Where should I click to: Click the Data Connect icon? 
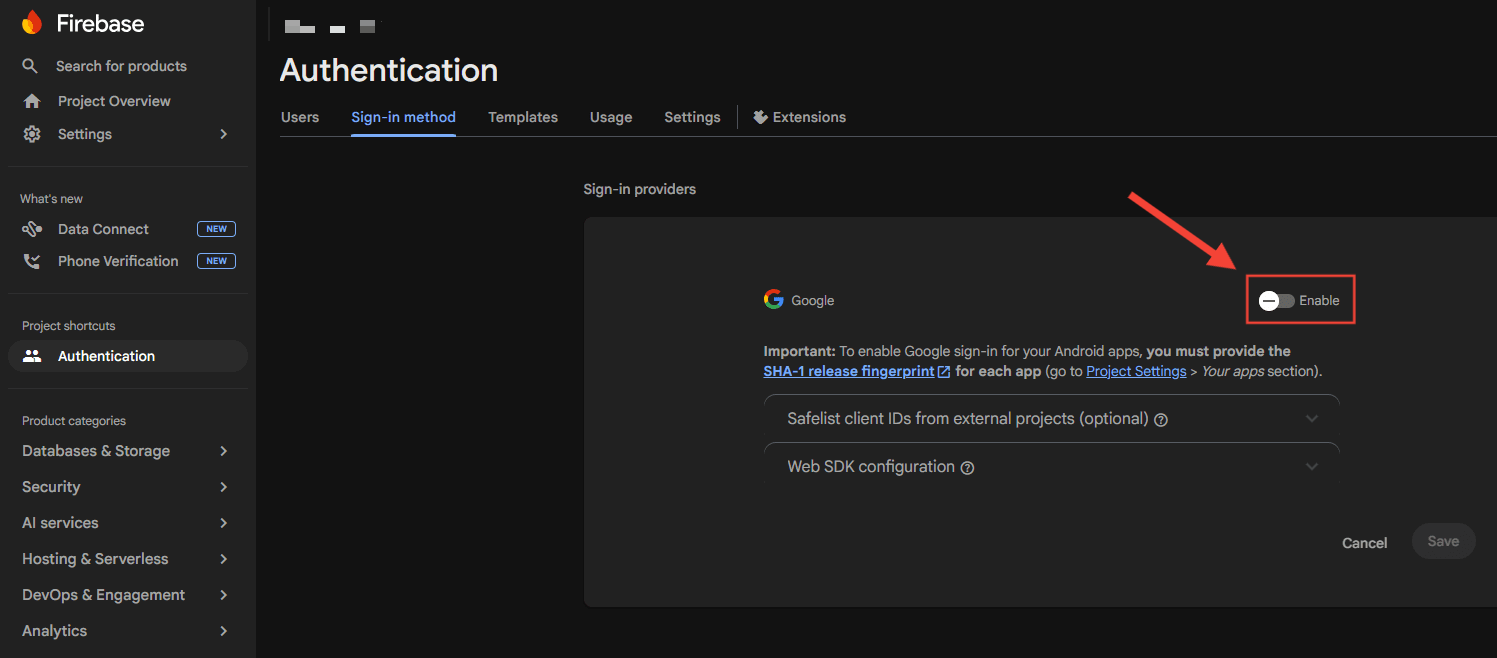(x=32, y=229)
